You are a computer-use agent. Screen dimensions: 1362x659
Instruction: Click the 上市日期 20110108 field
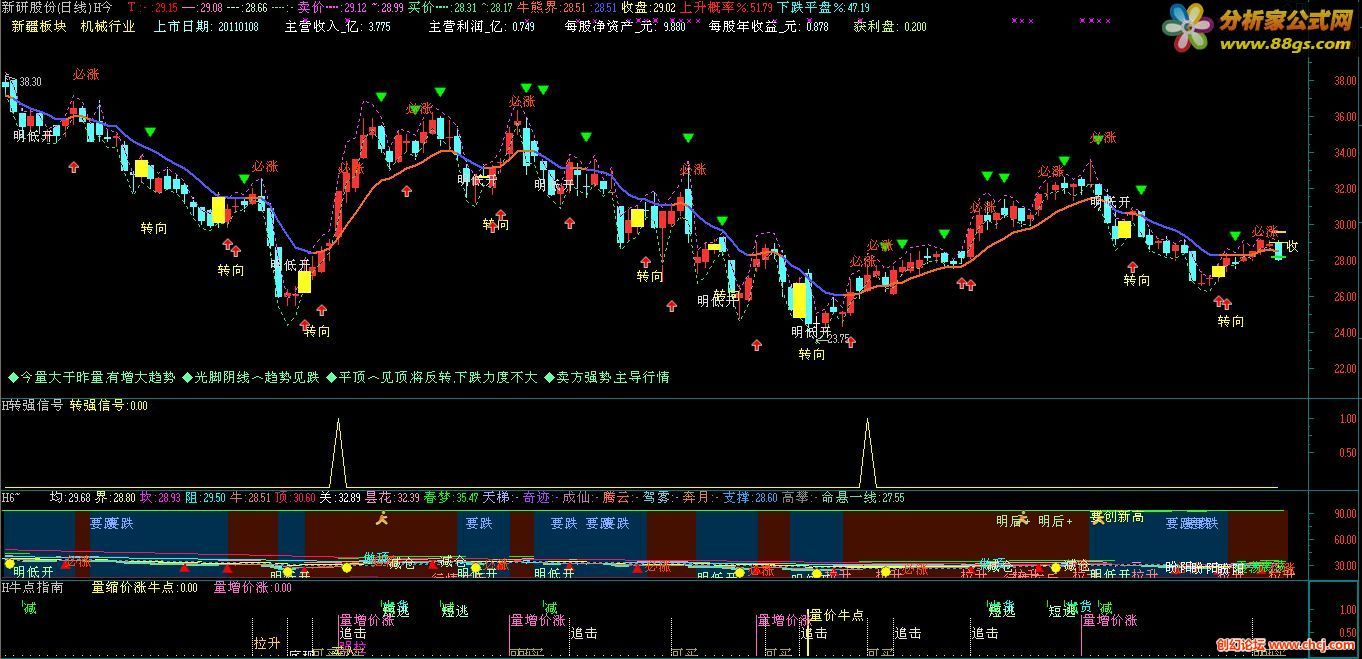point(206,26)
